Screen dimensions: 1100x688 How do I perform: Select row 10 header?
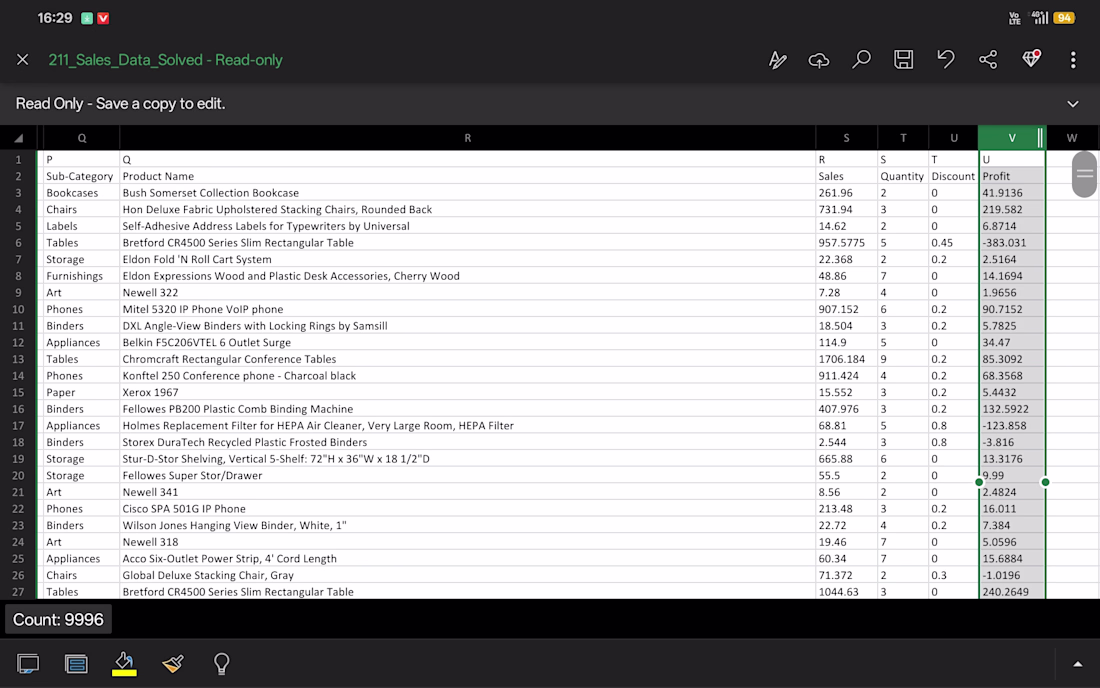coord(18,309)
